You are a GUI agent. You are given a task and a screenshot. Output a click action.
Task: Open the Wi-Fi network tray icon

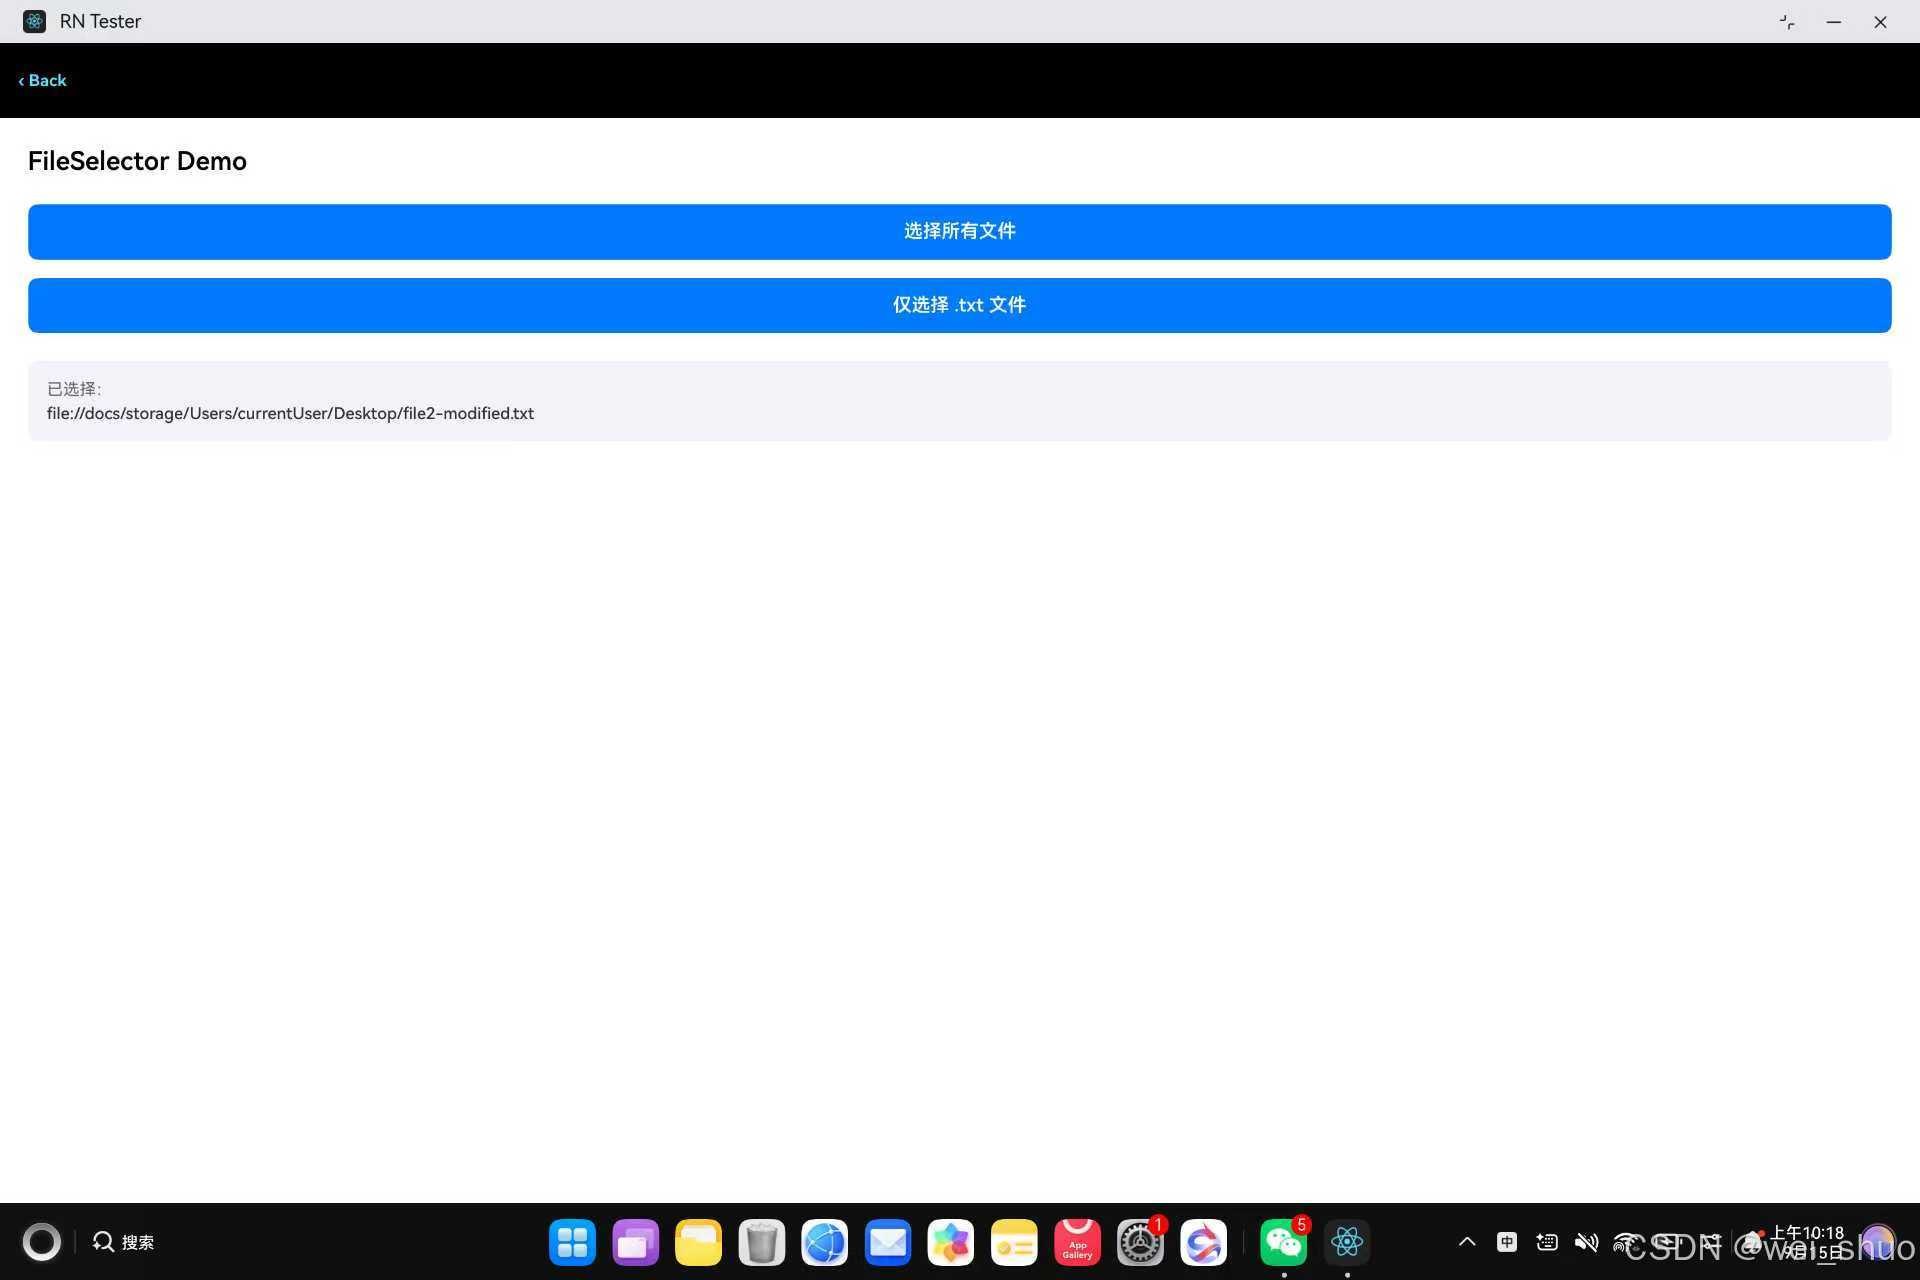1625,1242
